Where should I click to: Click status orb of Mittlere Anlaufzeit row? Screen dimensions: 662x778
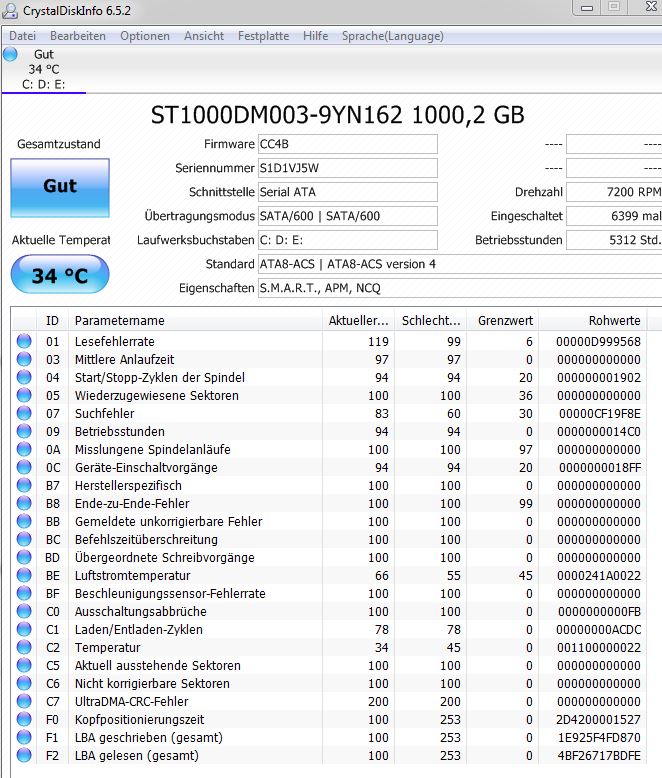[x=24, y=359]
